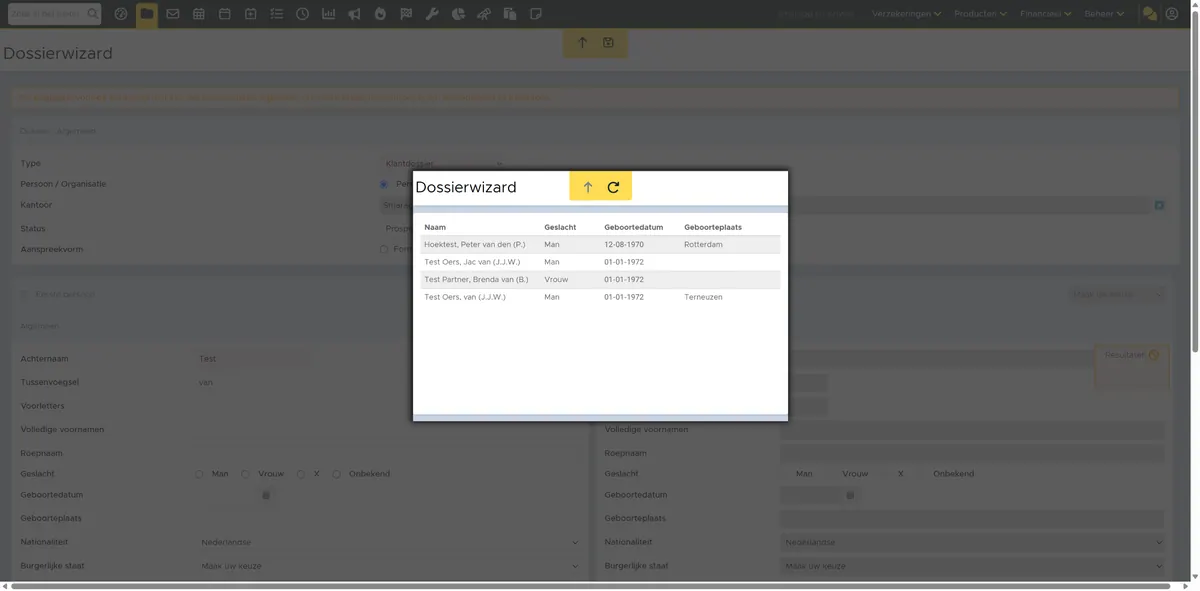Open the flame icon in the top bar
This screenshot has width=1200, height=591.
(x=380, y=14)
